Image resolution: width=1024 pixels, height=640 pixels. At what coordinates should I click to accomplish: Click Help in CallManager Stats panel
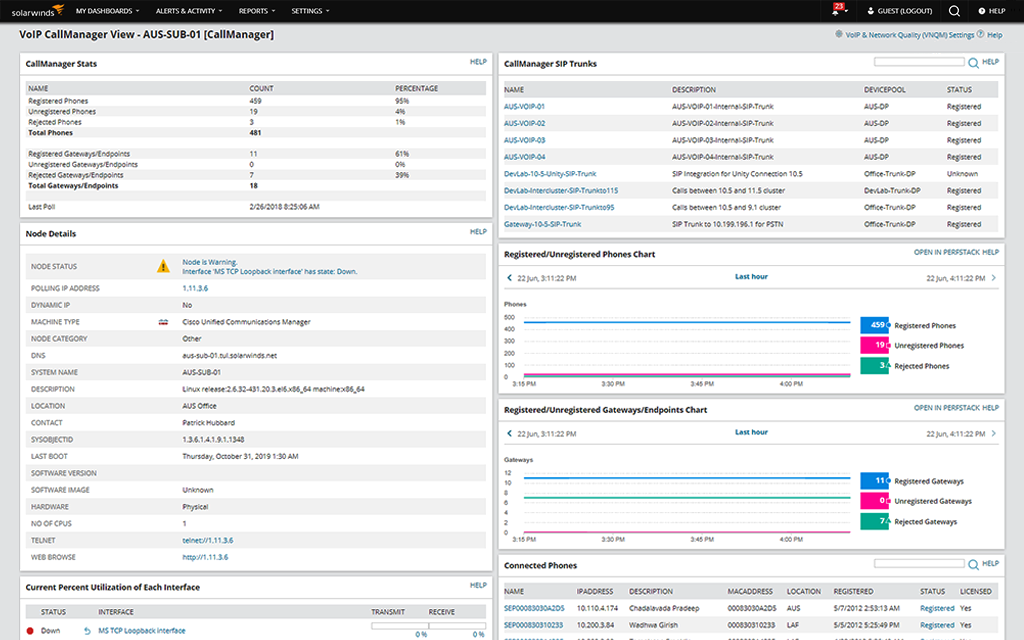tap(478, 62)
